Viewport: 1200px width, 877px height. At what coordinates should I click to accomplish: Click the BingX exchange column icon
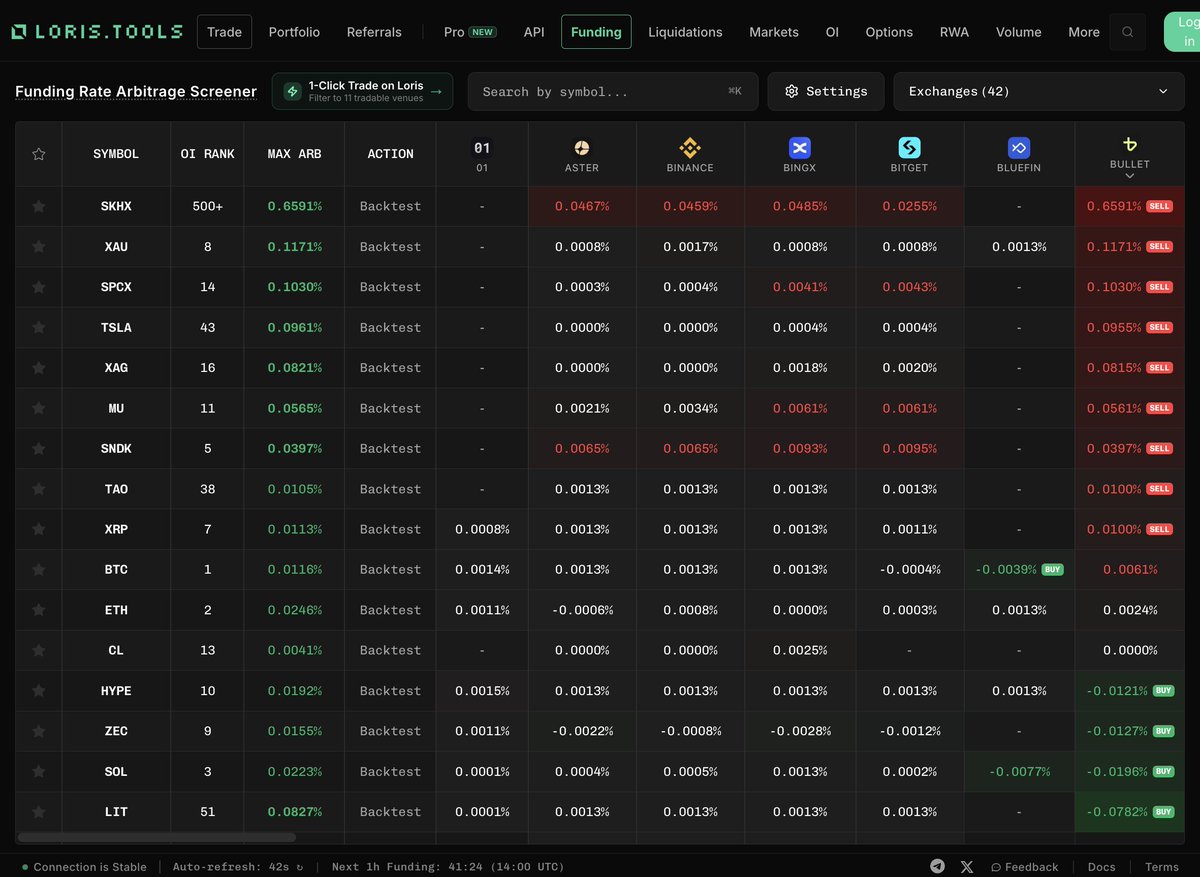(x=799, y=148)
